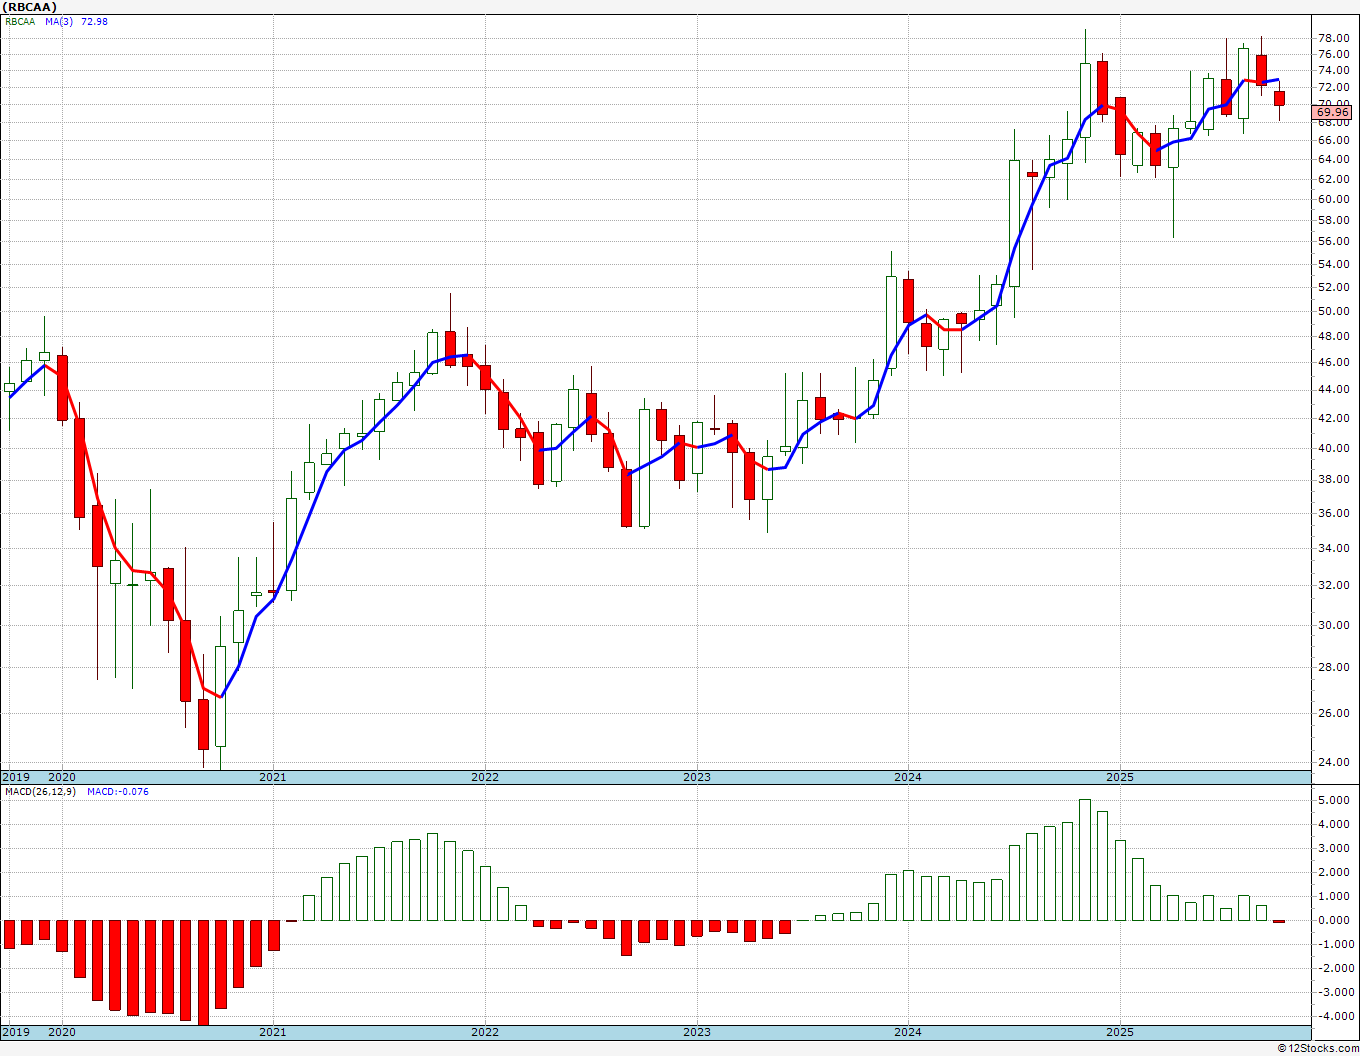Select the 28.00 price axis label
This screenshot has width=1360, height=1056.
(1334, 667)
